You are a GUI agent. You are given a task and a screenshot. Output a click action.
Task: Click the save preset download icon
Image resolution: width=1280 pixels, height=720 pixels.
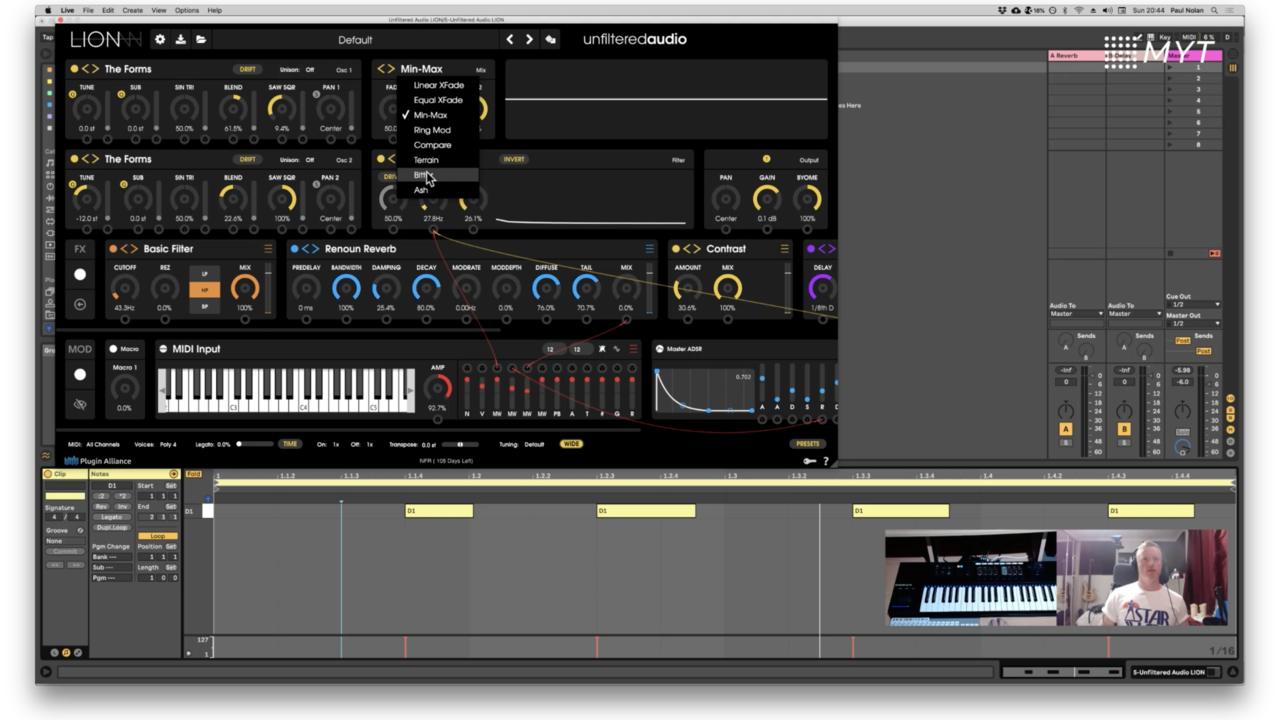[x=181, y=40]
